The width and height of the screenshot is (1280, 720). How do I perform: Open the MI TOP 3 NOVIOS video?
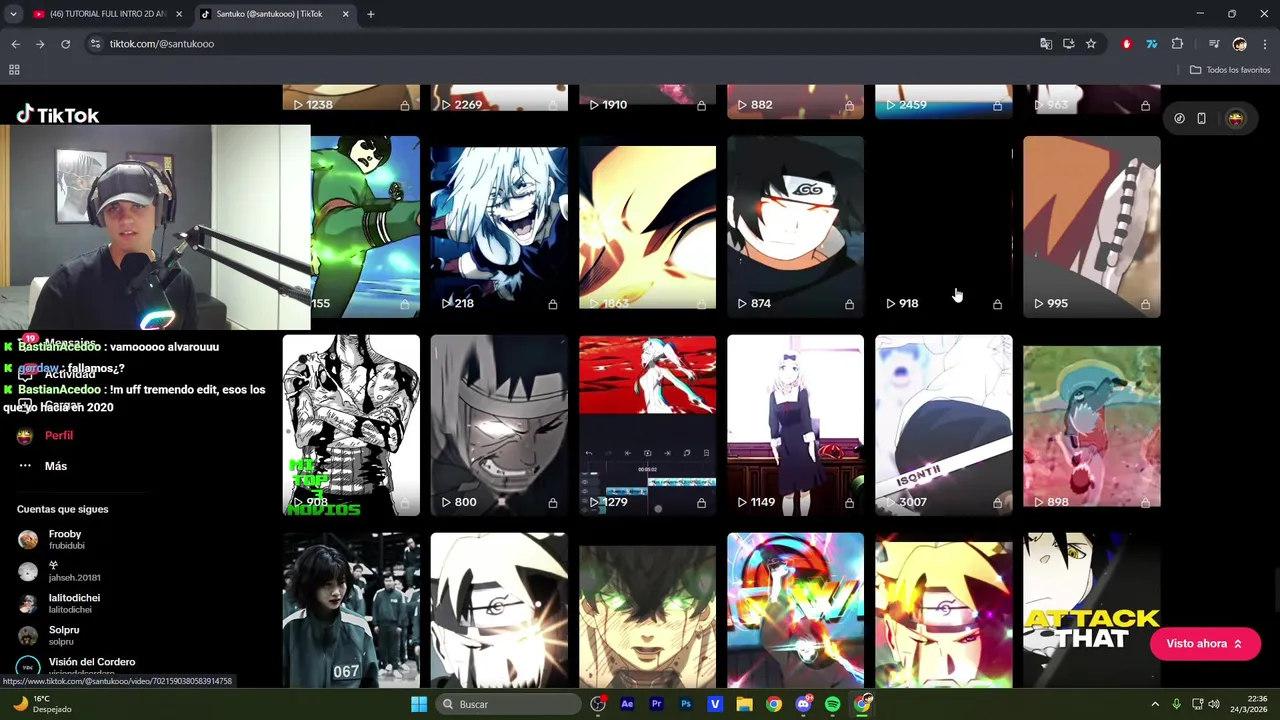tap(351, 426)
